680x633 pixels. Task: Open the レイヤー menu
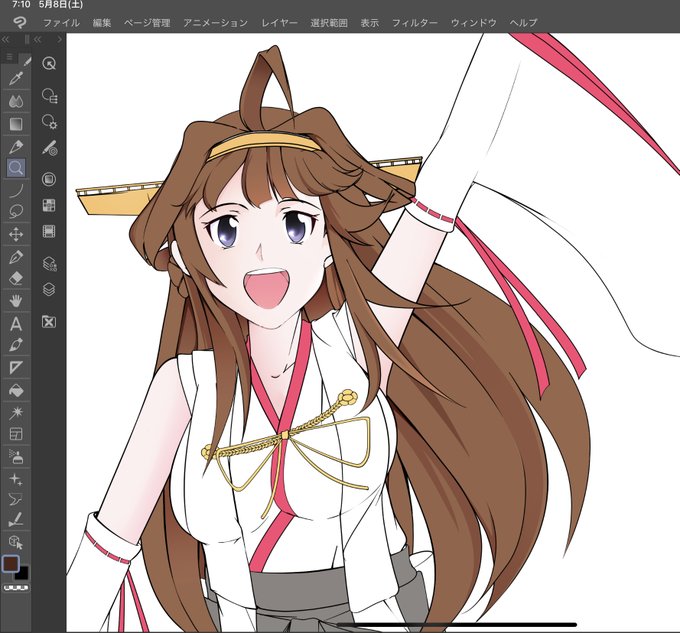point(279,23)
